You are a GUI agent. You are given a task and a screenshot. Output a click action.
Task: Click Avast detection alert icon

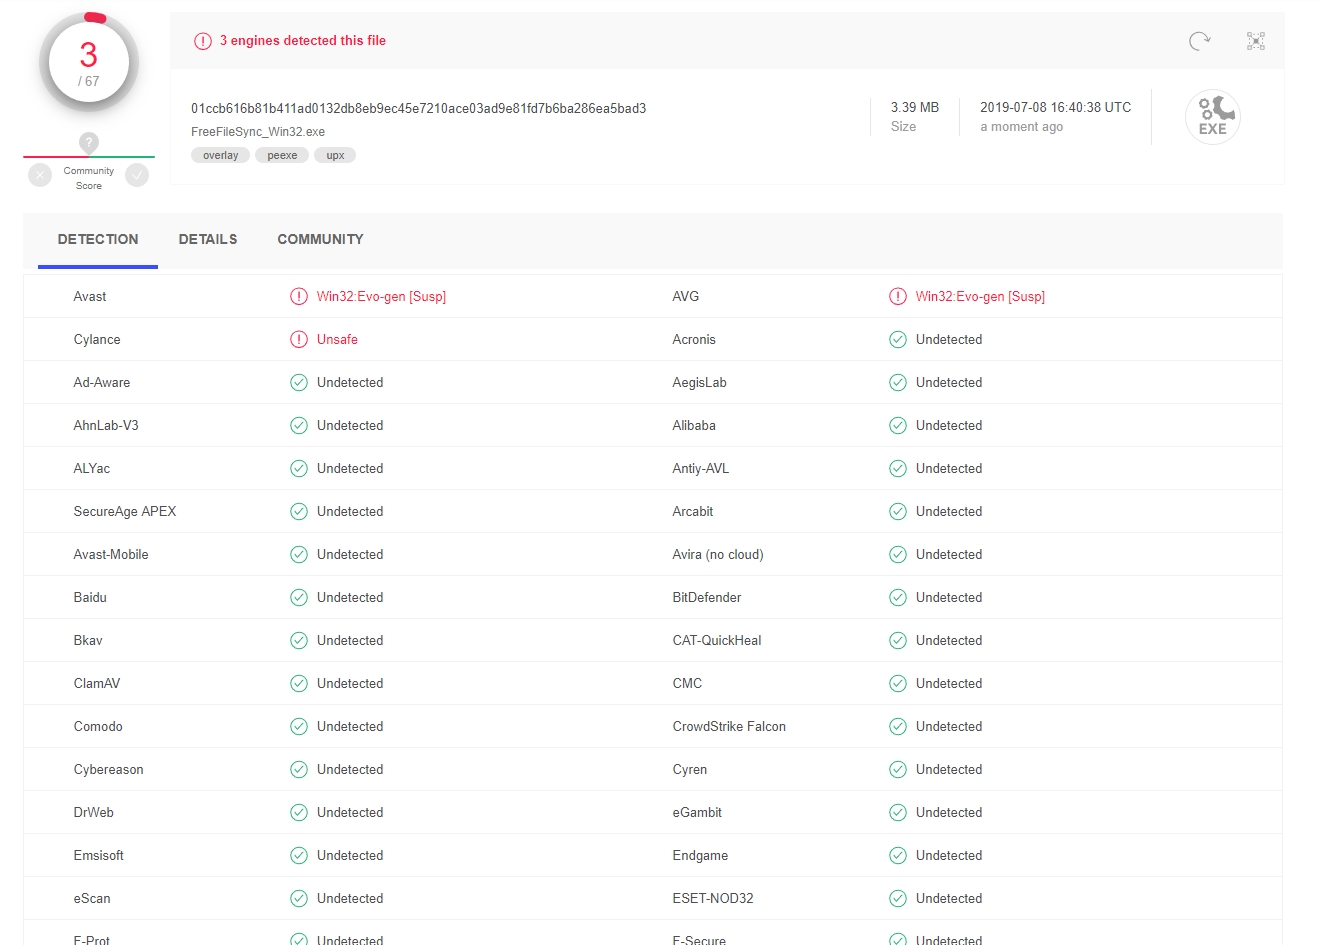299,296
